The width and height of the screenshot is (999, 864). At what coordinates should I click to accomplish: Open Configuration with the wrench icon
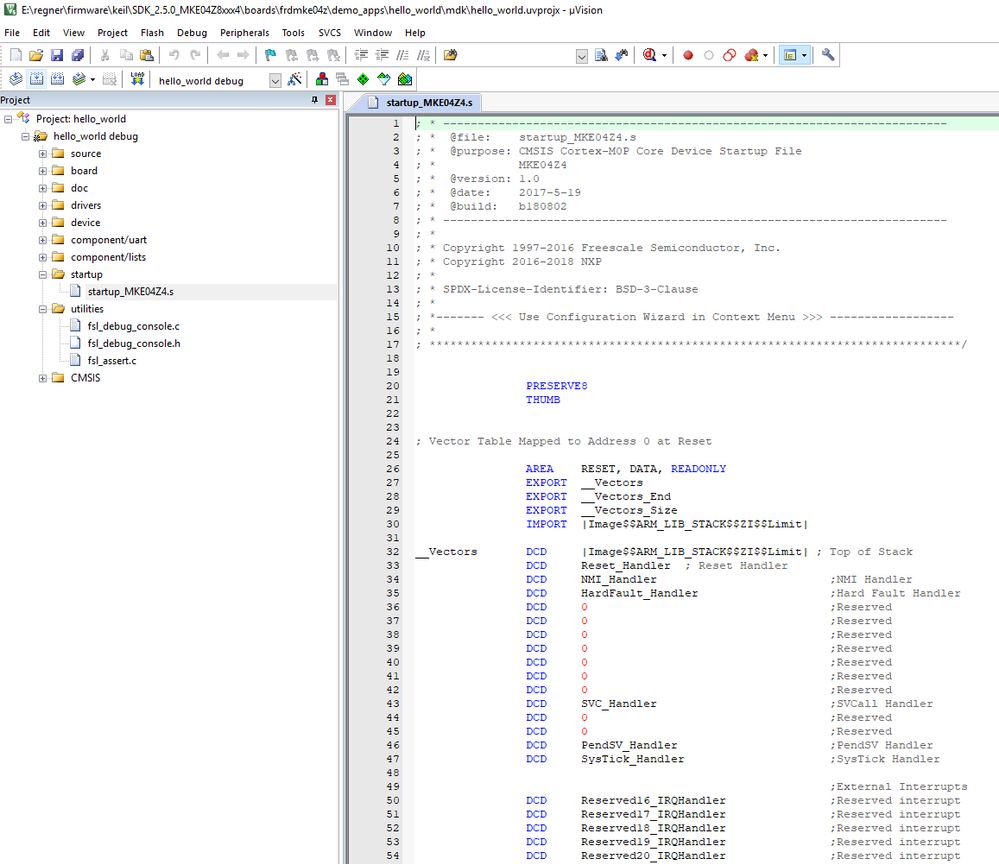point(828,55)
